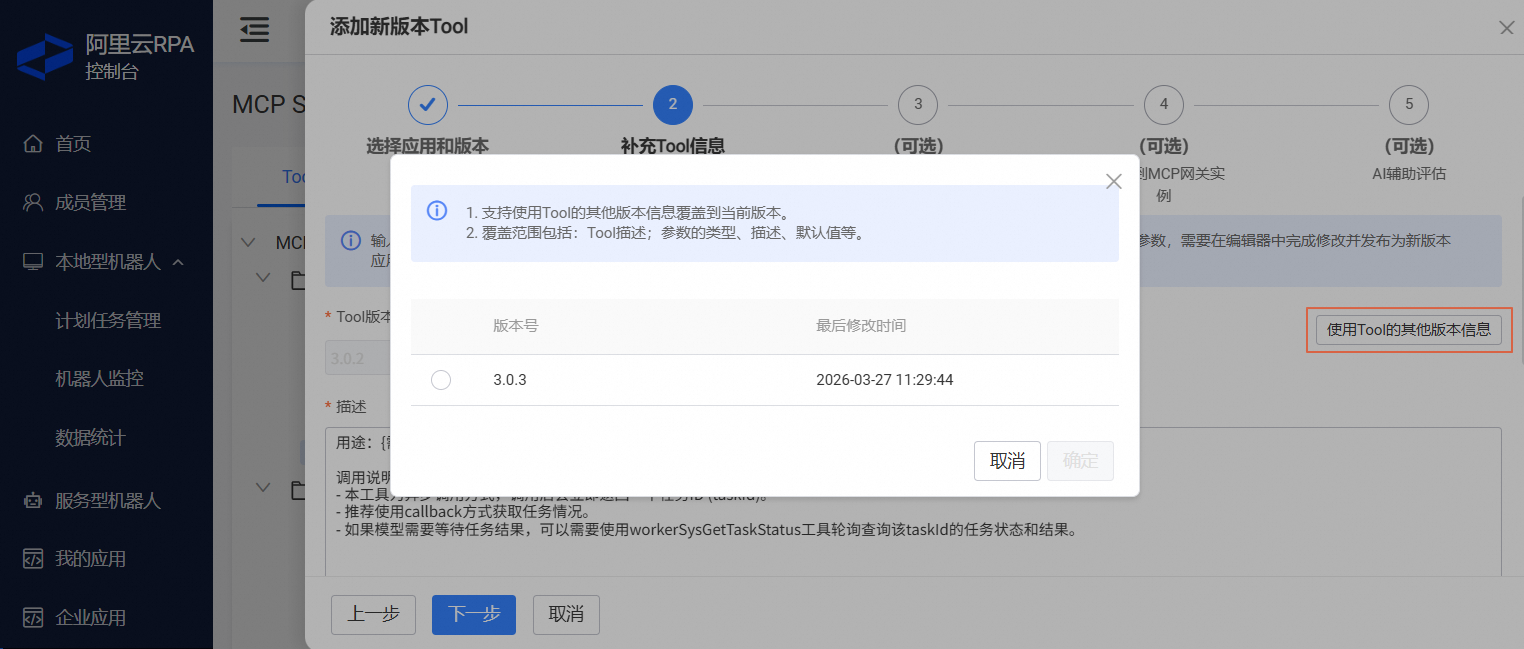Click the 阿里云RPA logo icon
The width and height of the screenshot is (1524, 649).
[46, 57]
